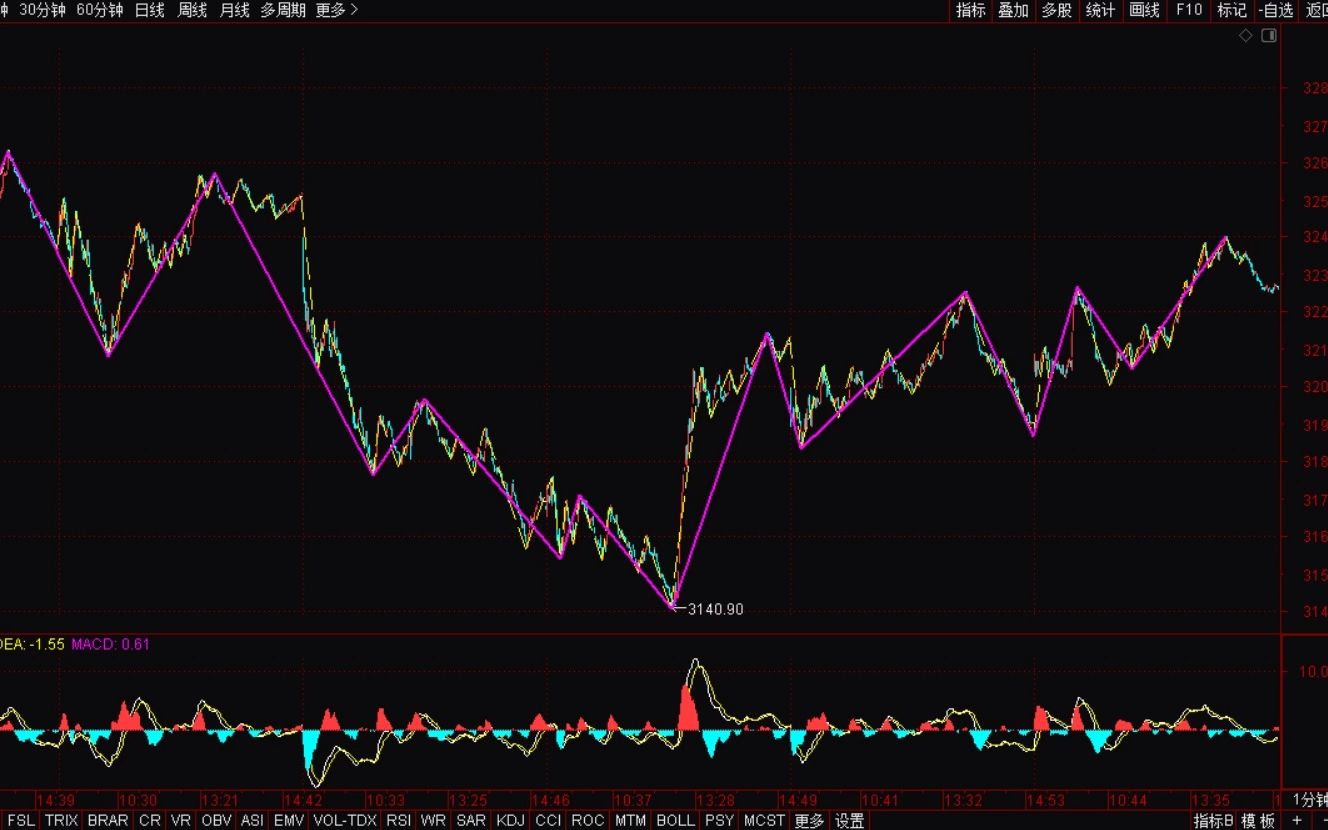Open the 指标 indicator menu
Image resolution: width=1328 pixels, height=830 pixels.
[970, 10]
